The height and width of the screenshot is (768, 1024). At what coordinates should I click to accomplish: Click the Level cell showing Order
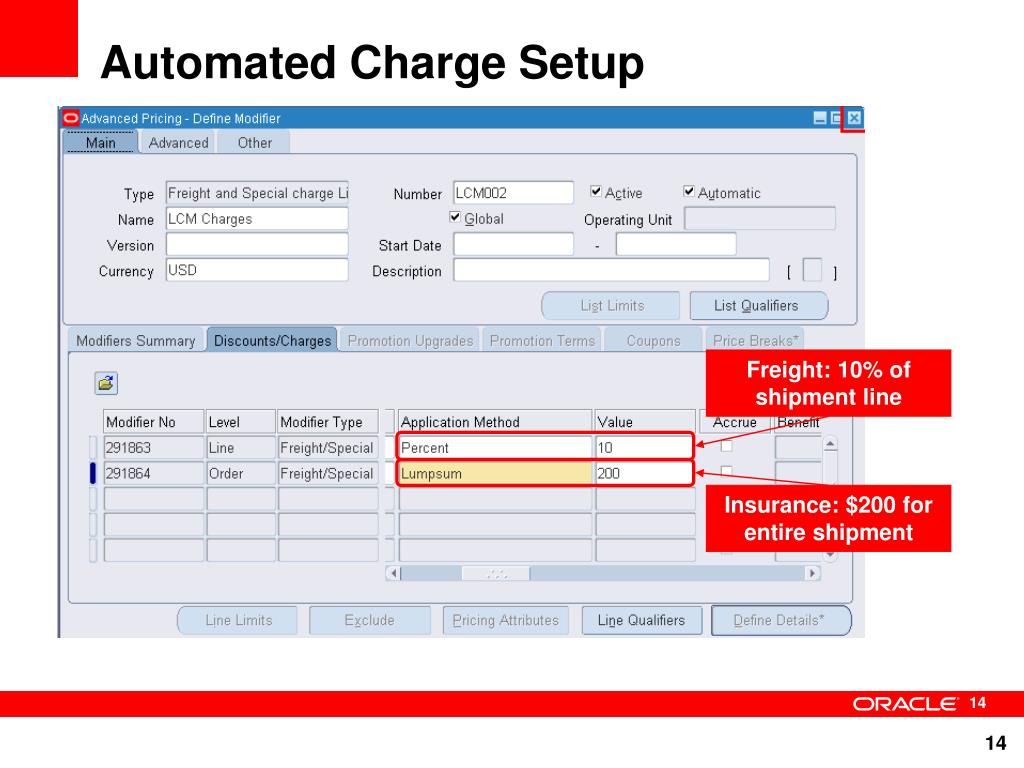coord(240,473)
